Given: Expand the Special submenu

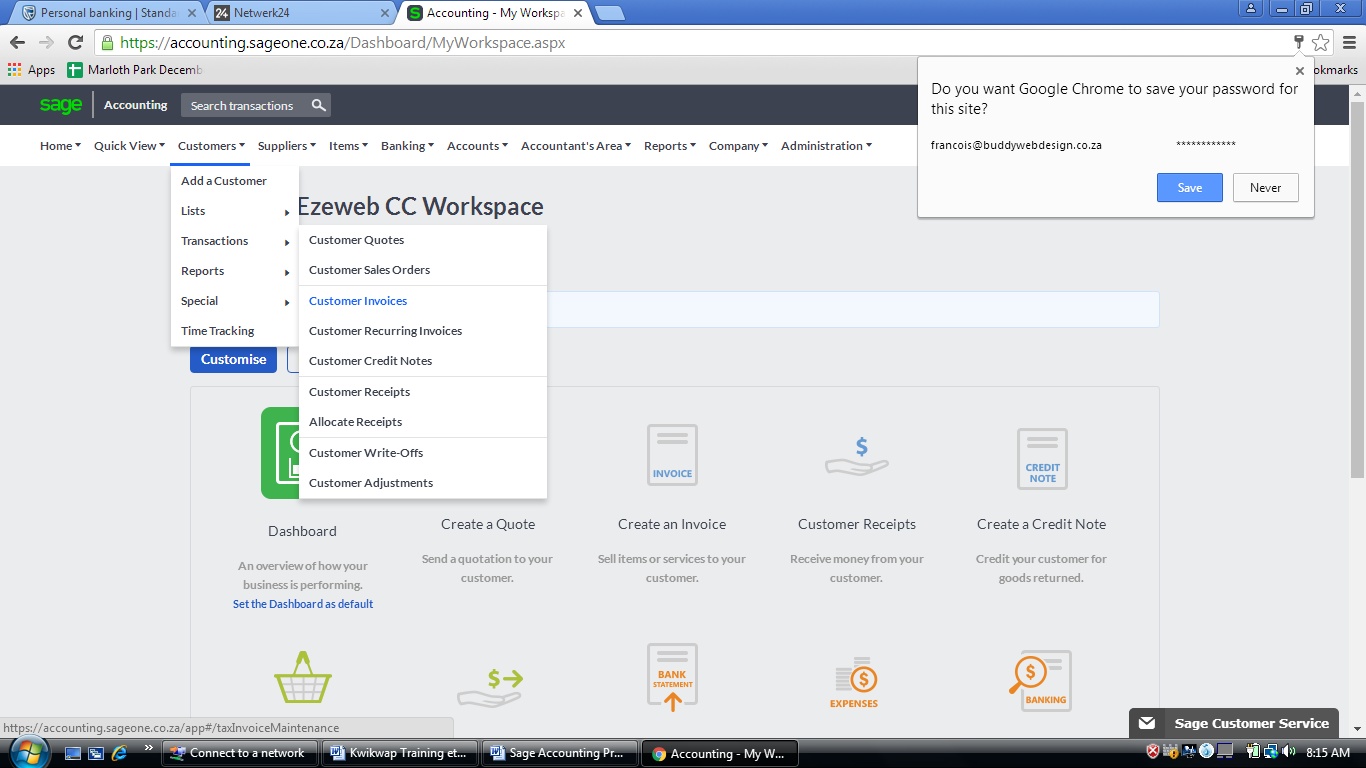Looking at the screenshot, I should pos(235,301).
